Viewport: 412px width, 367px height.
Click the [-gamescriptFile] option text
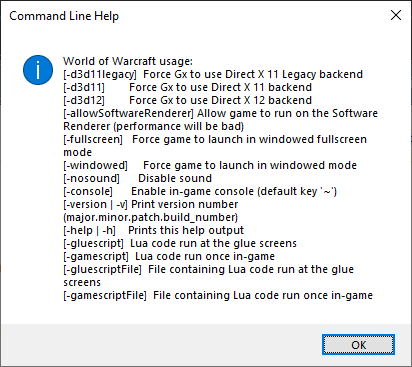(x=105, y=295)
